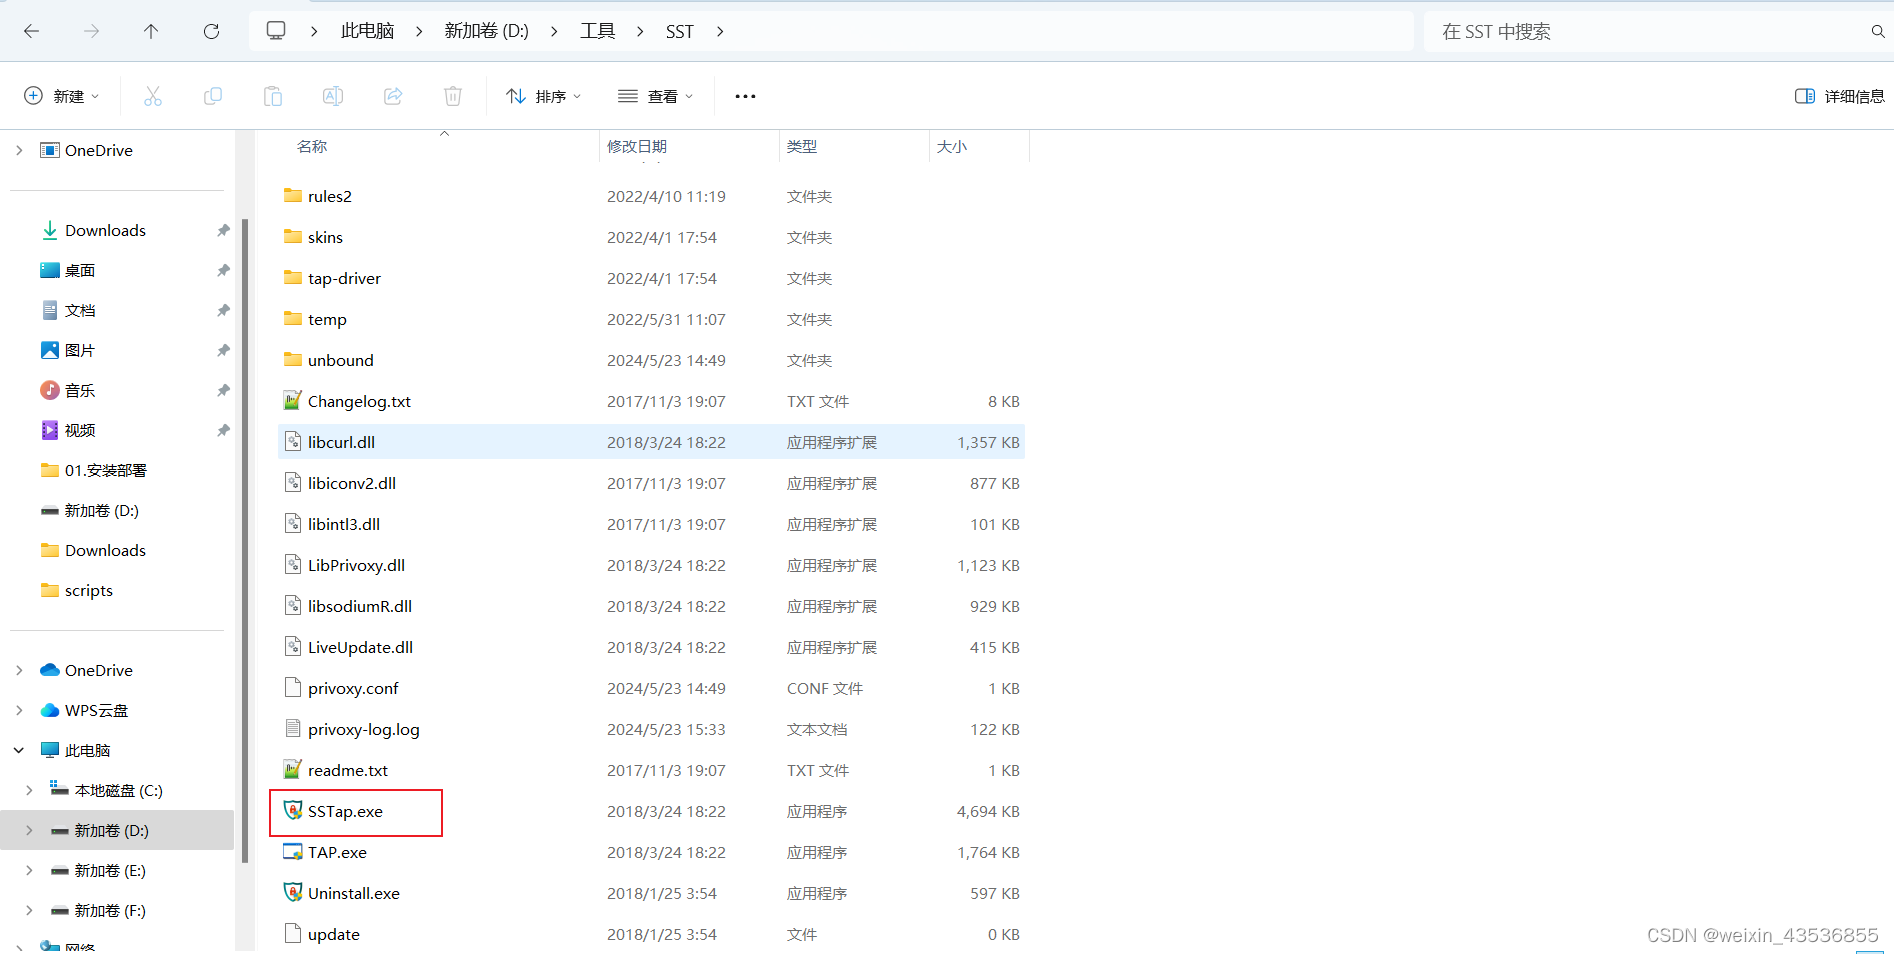Screen dimensions: 1894x954
Task: Toggle the 详细信息 details pane
Action: pos(1839,96)
